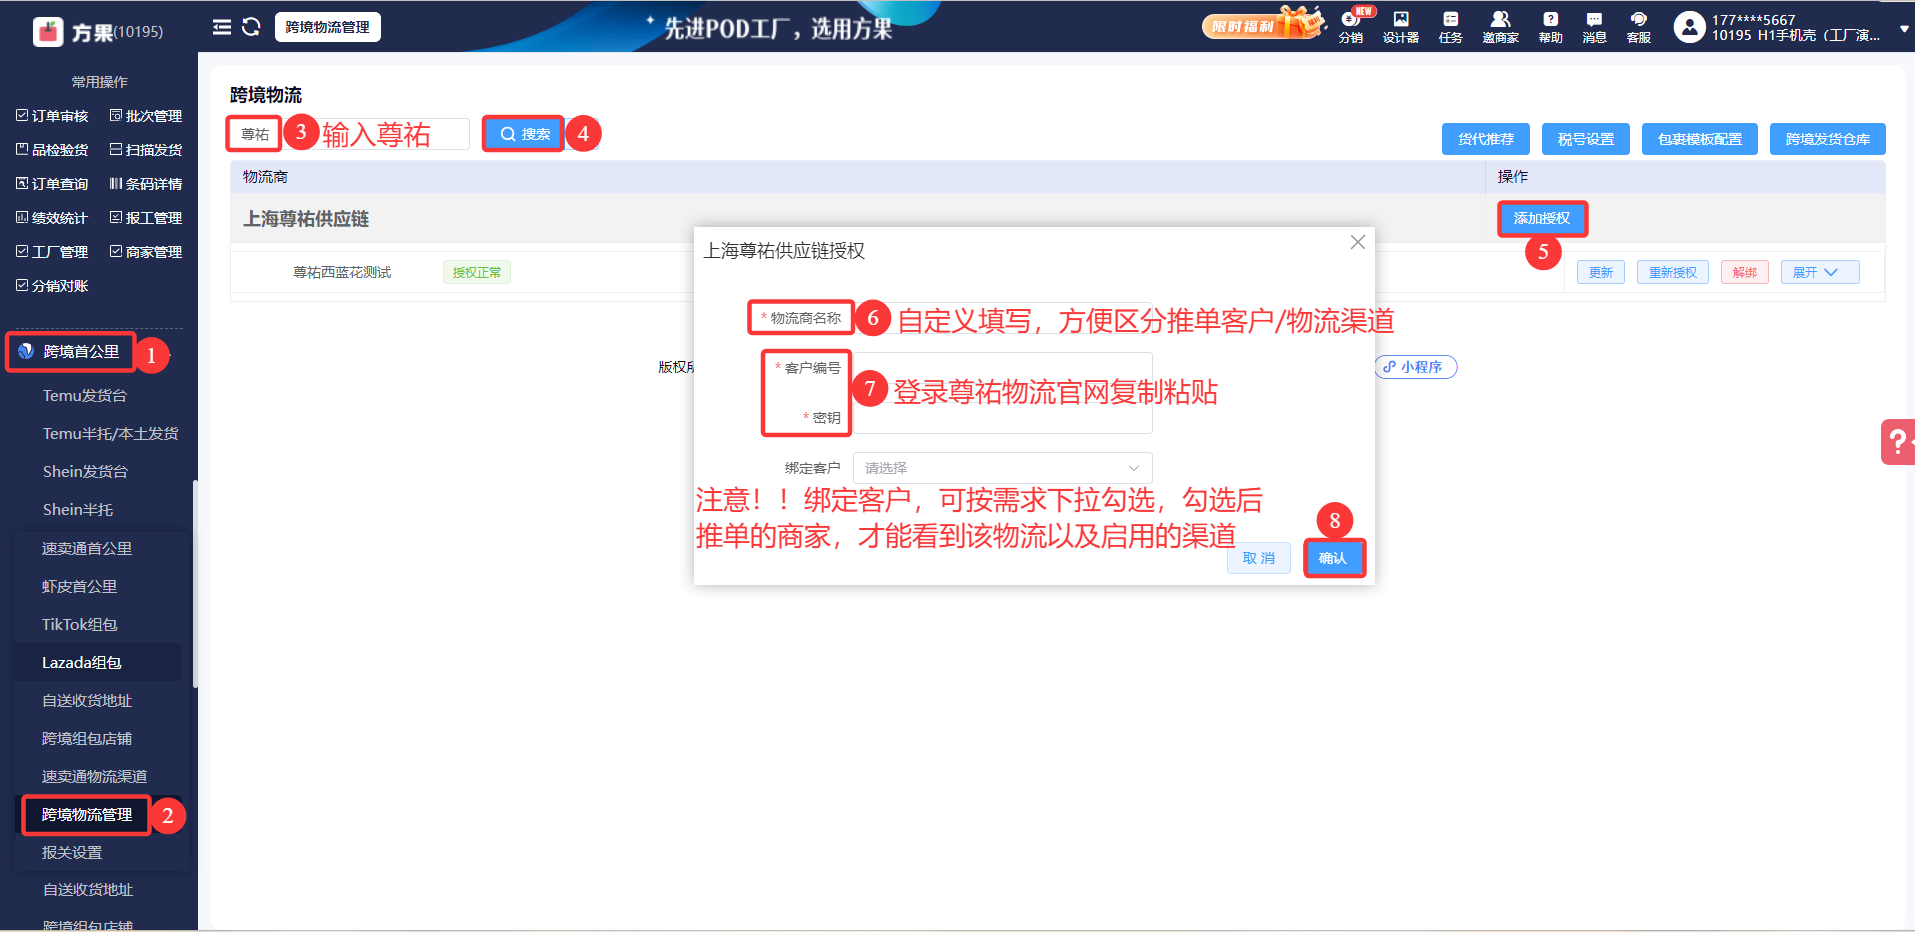Open Temu半托/本土发货 menu item
Screen dimensions: 1915x932
pos(110,434)
